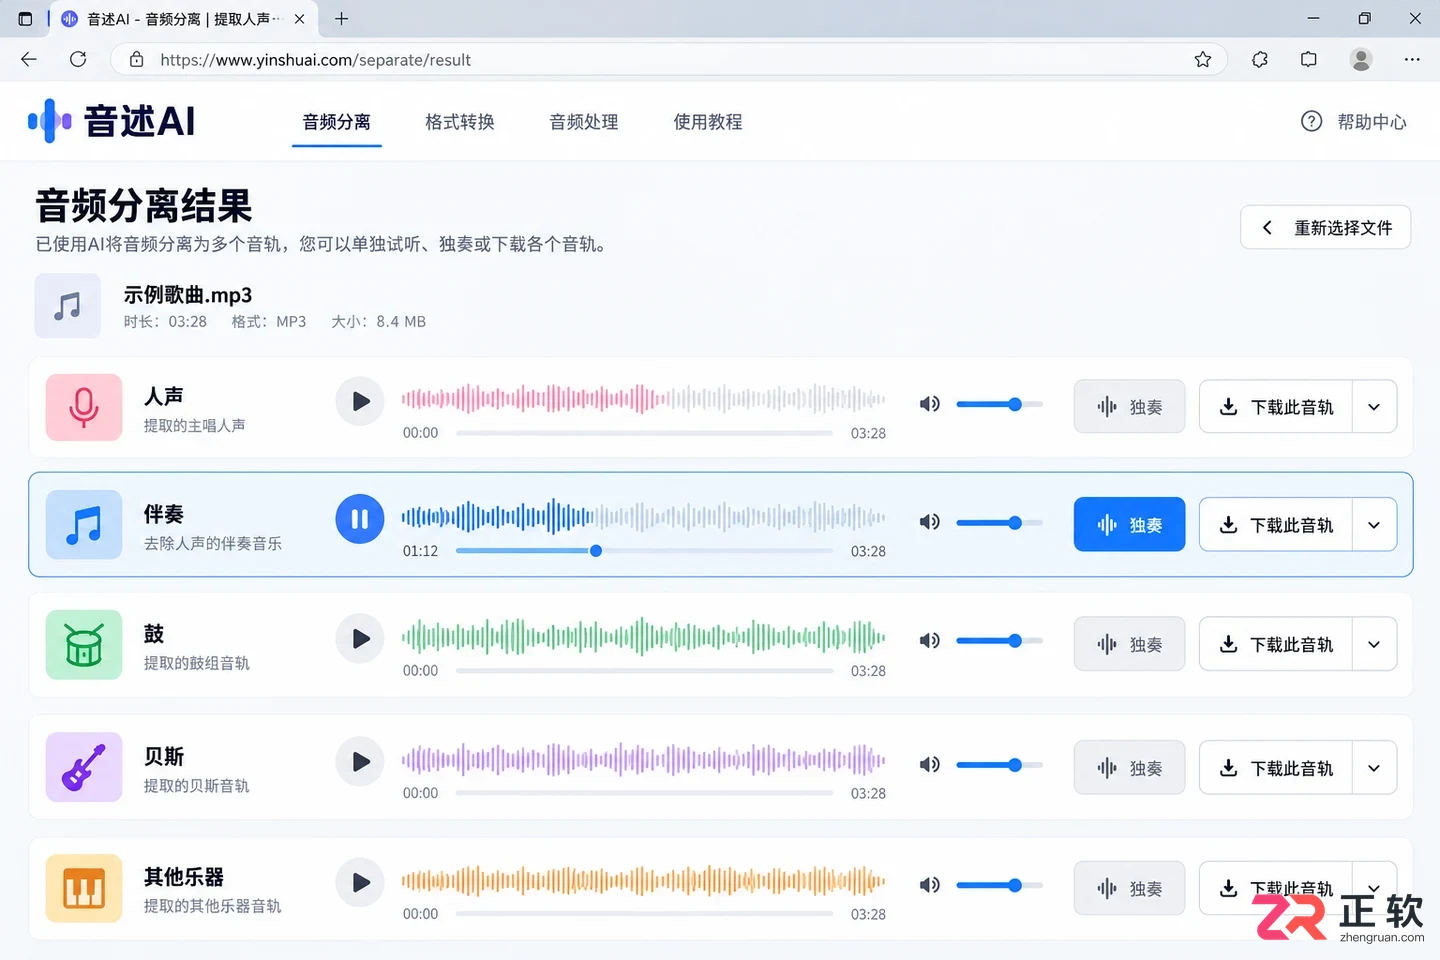Open the tab actions menu icon
The height and width of the screenshot is (960, 1440).
(x=25, y=19)
